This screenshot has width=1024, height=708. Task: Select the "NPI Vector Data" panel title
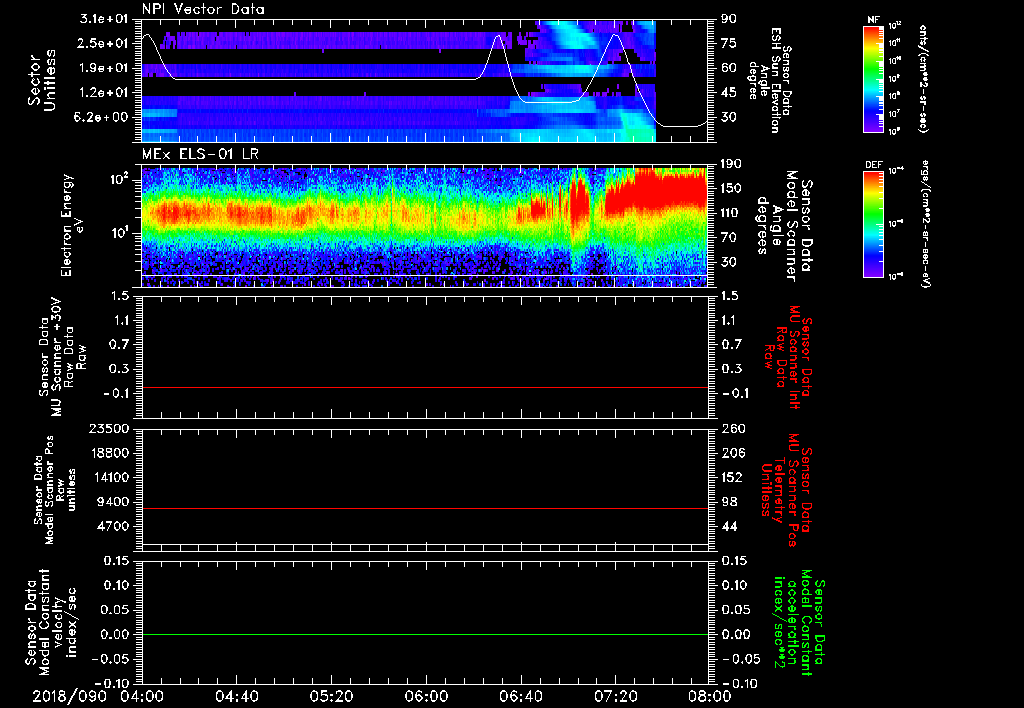[x=203, y=9]
